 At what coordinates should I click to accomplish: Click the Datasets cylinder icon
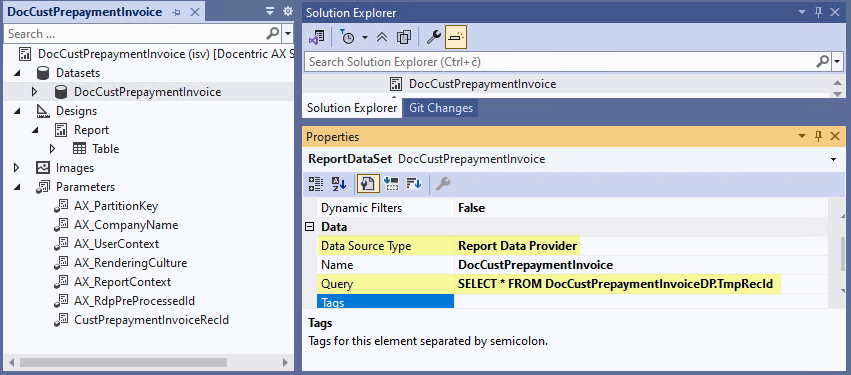pyautogui.click(x=43, y=73)
